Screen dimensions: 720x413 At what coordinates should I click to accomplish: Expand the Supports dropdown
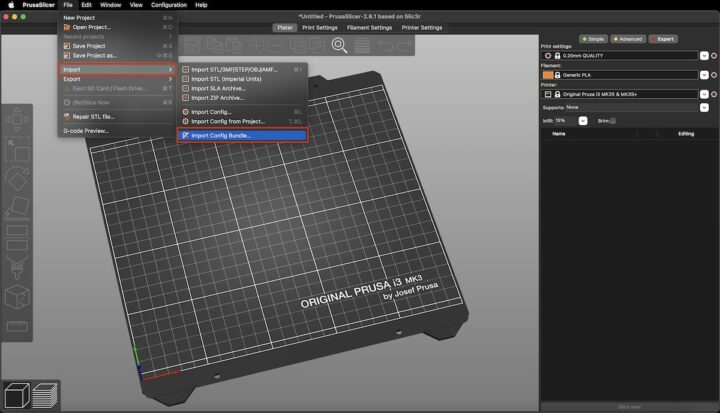tap(702, 107)
